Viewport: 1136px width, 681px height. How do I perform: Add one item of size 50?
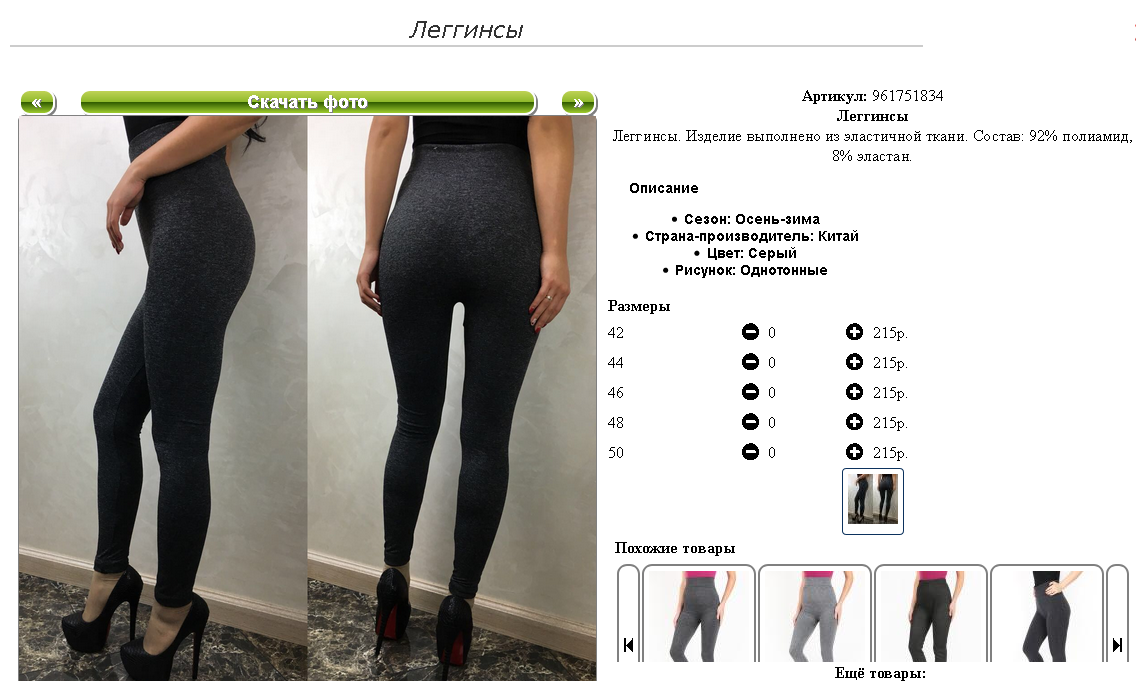tap(854, 452)
